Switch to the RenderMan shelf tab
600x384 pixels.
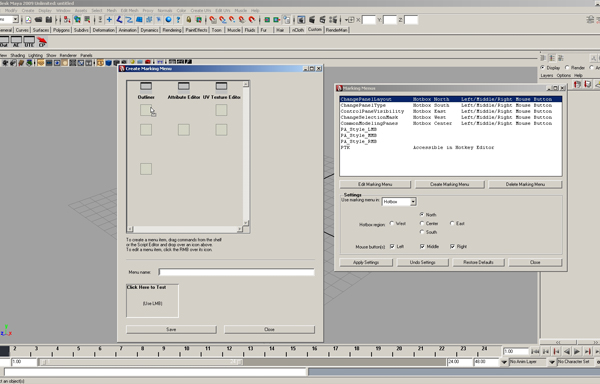337,30
